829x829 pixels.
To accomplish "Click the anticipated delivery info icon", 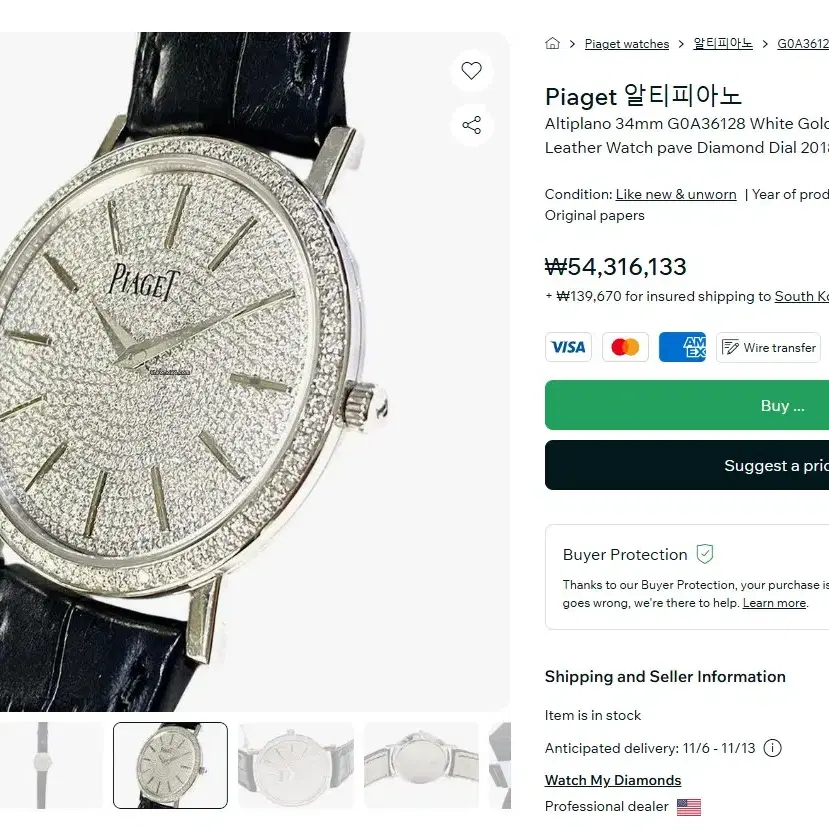I will click(x=772, y=748).
